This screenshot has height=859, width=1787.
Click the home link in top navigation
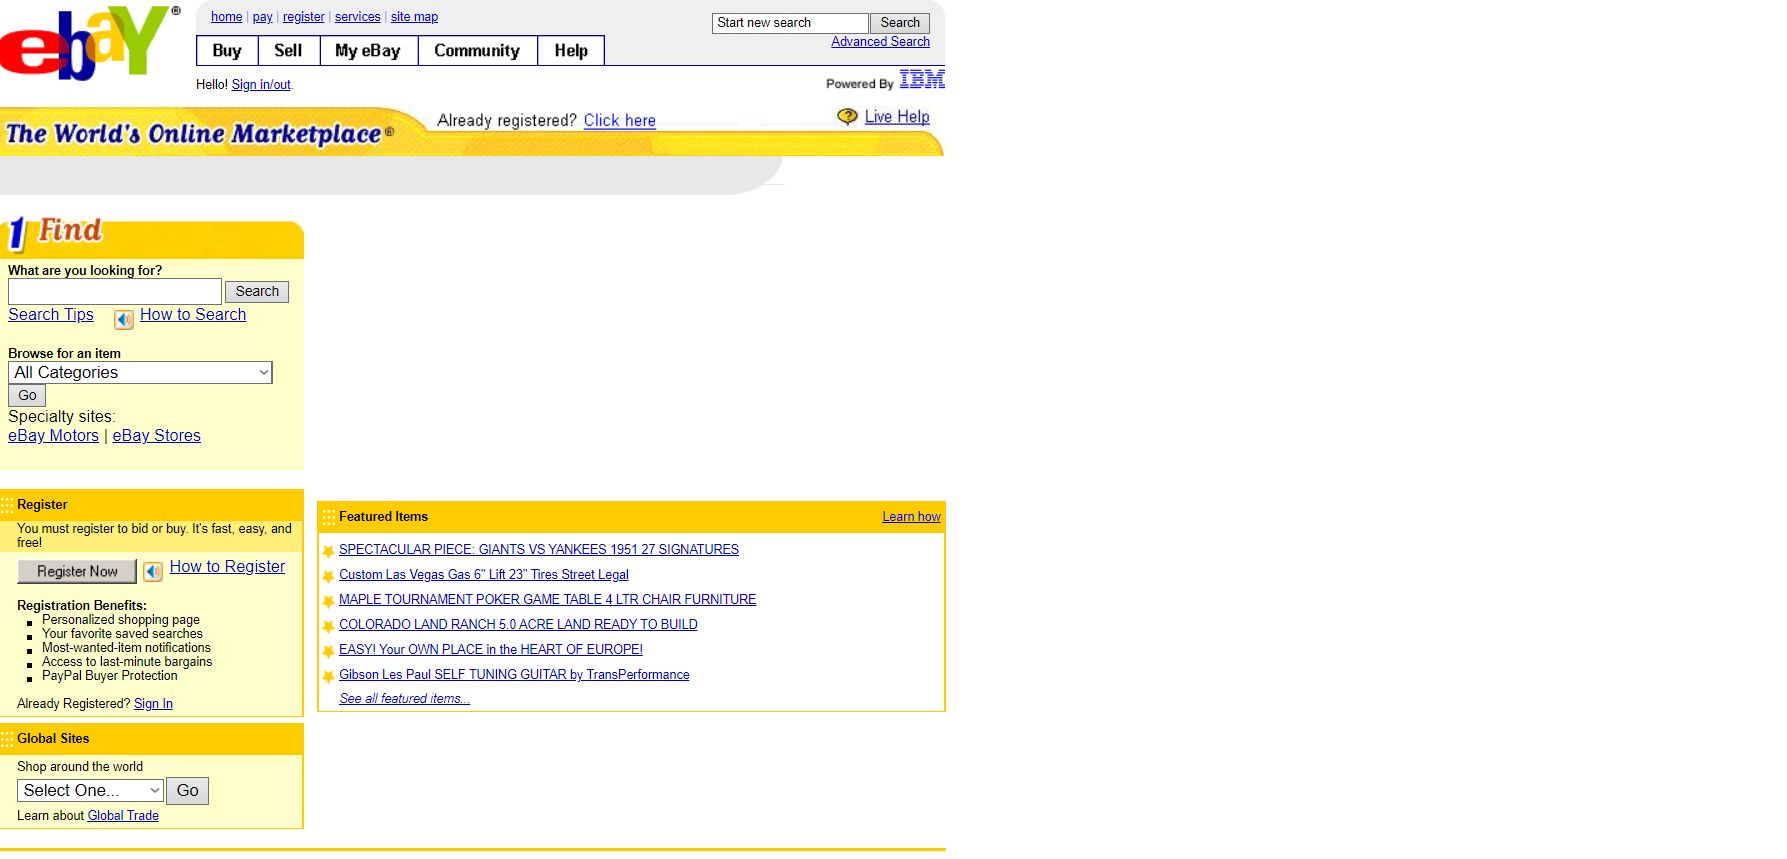click(226, 17)
